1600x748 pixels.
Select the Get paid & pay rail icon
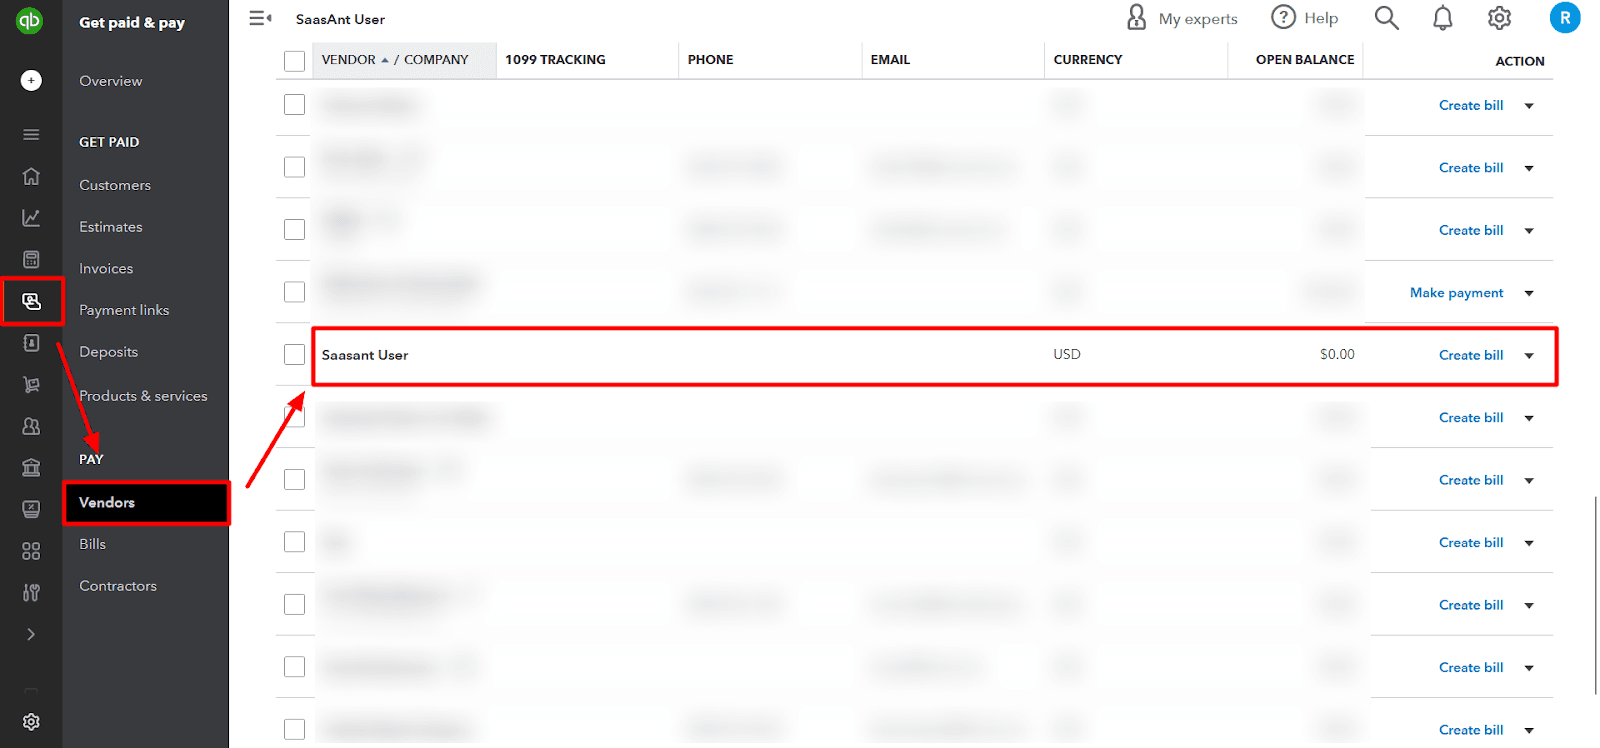click(31, 301)
